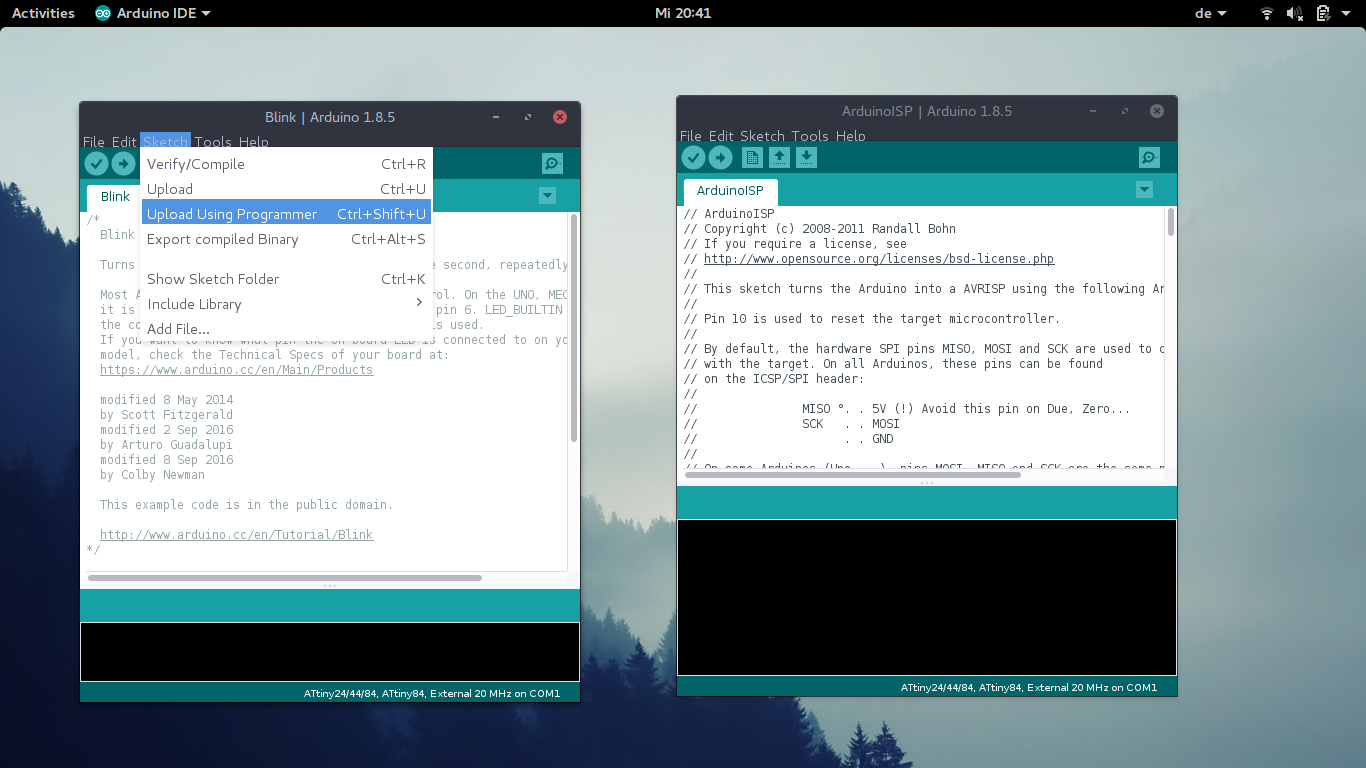Screen dimensions: 1366x768
Task: Click the vertical scrollbar in Blink editor
Action: click(574, 327)
